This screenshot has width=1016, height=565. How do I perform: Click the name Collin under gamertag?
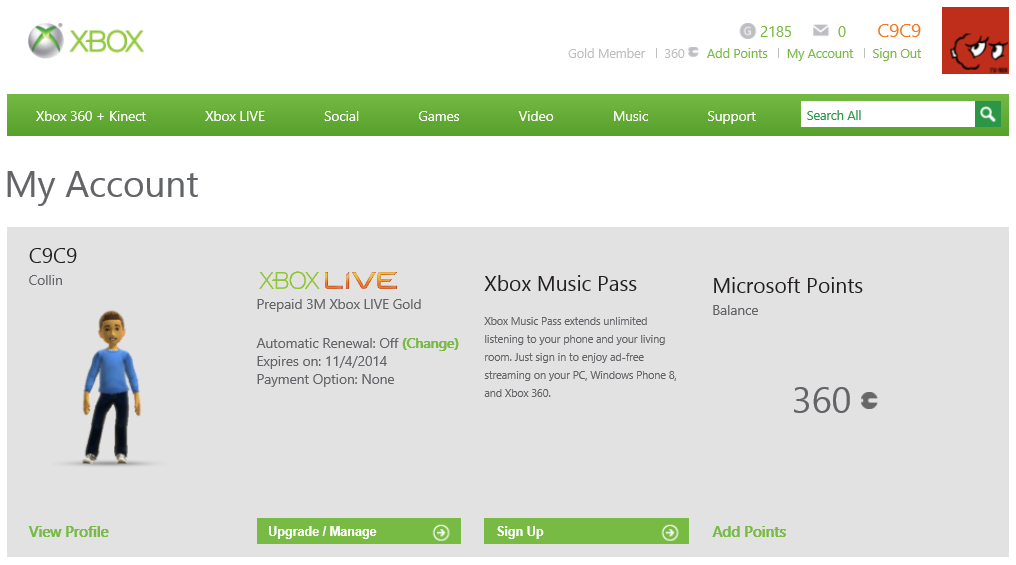pos(45,280)
